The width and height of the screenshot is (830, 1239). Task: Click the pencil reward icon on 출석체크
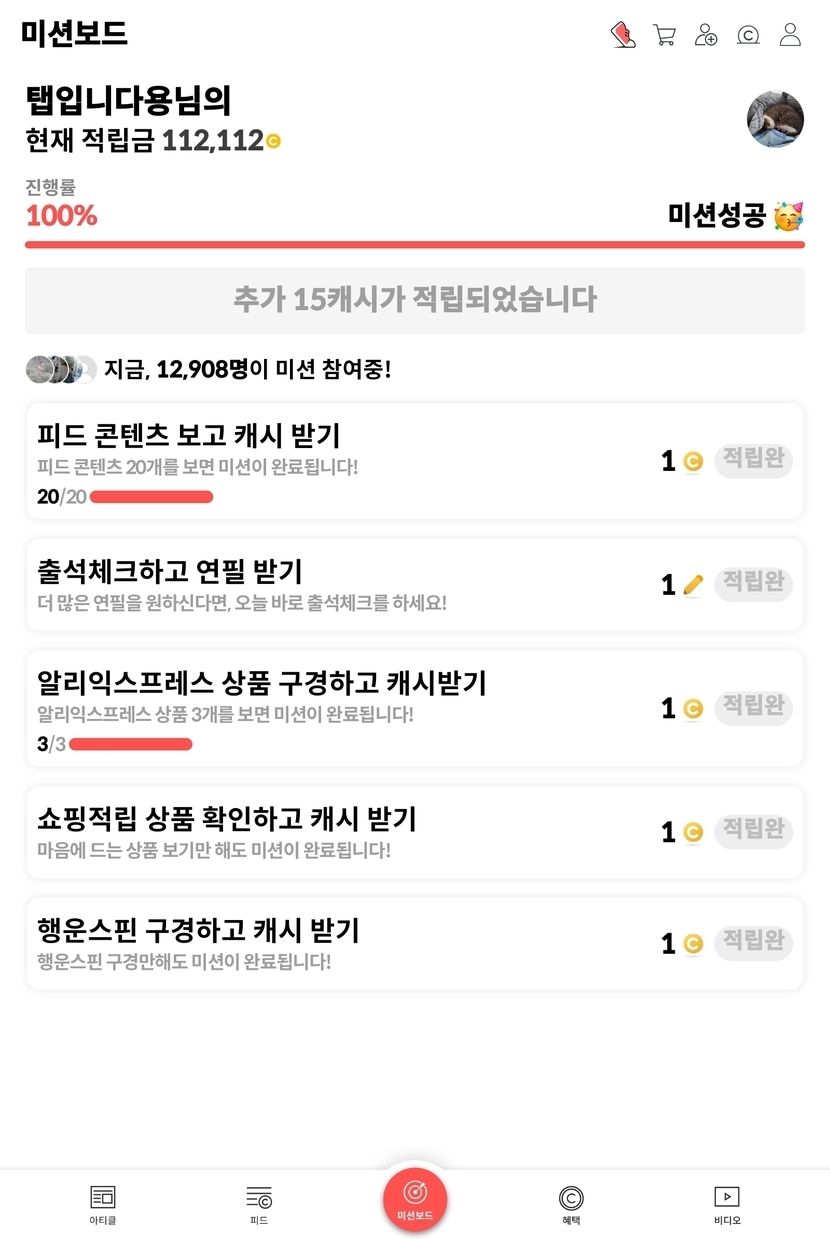click(x=694, y=585)
